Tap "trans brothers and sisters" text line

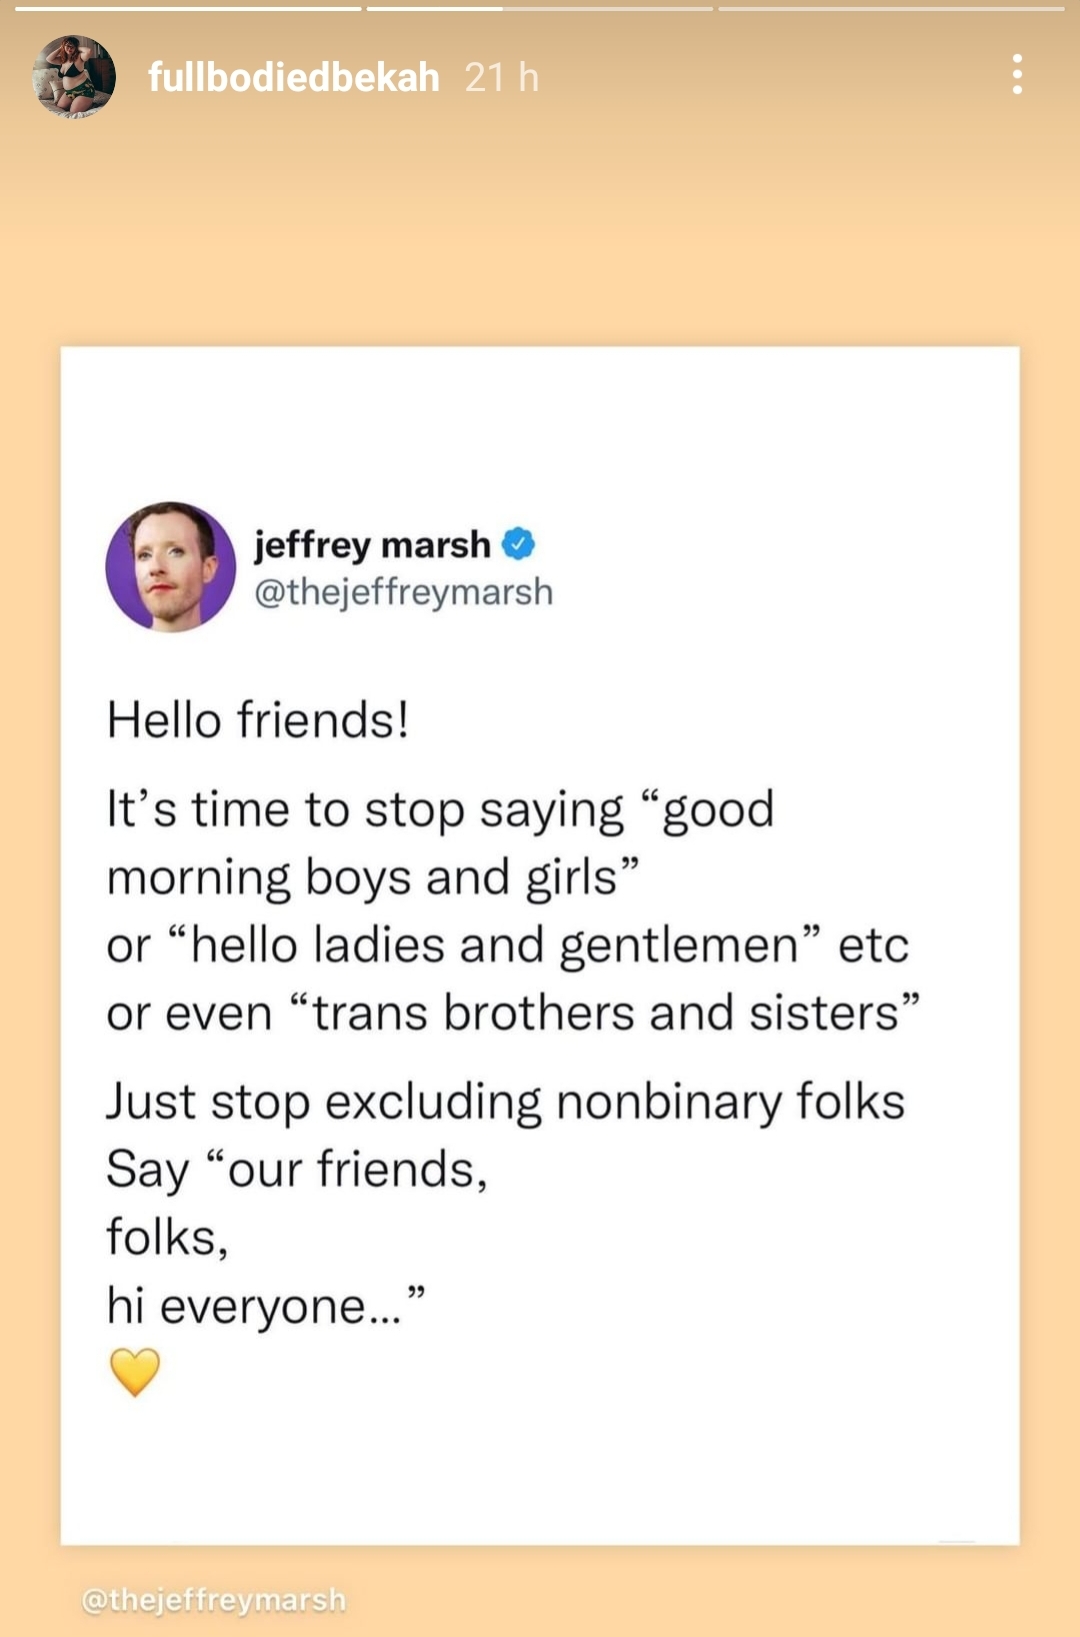click(513, 1012)
